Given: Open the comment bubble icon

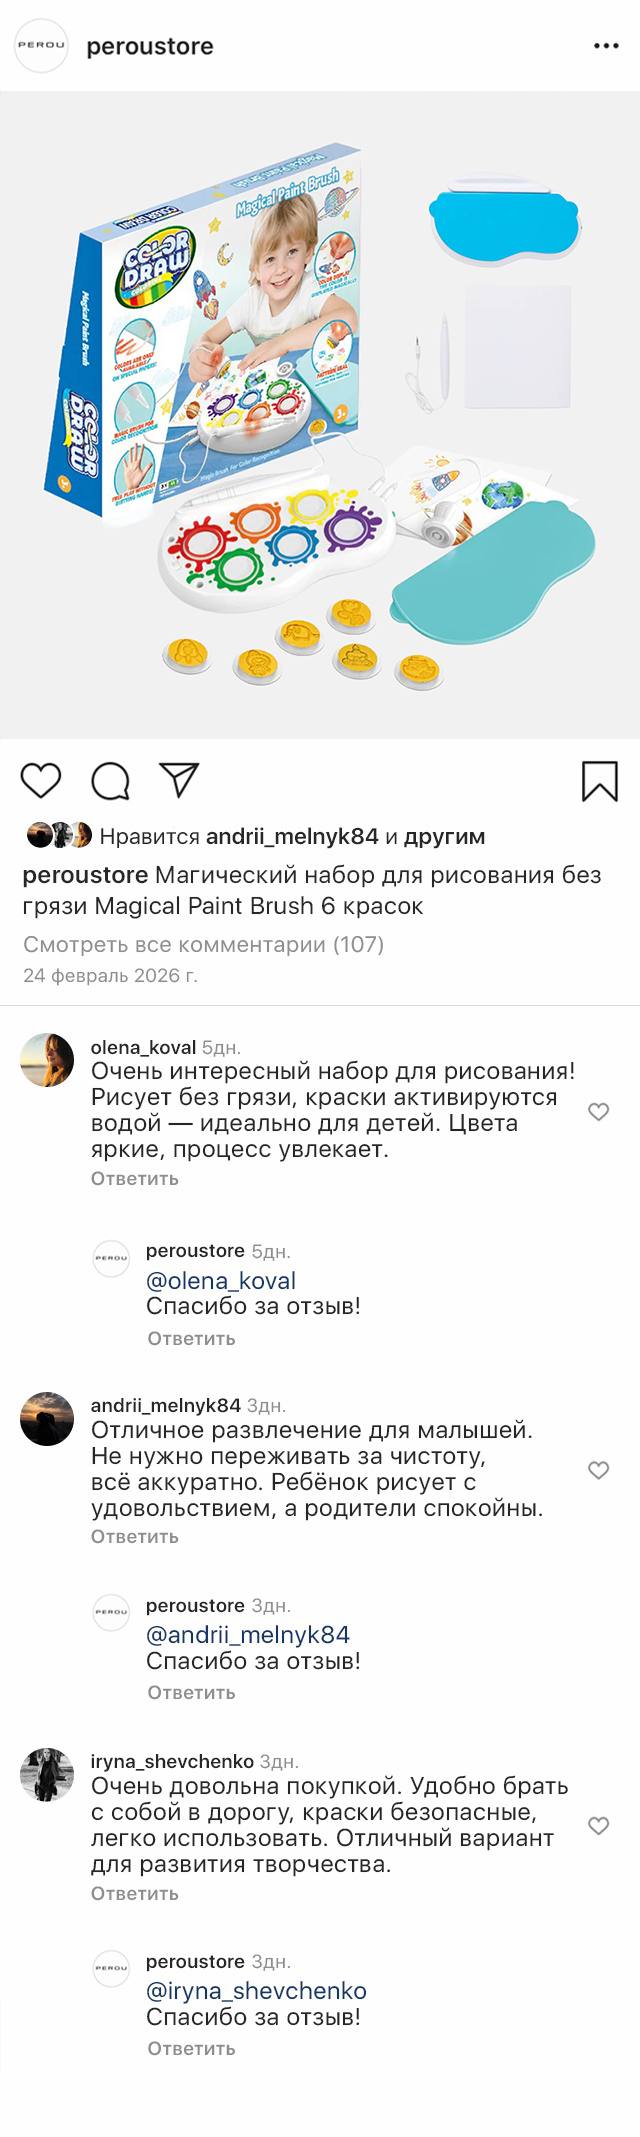Looking at the screenshot, I should [110, 781].
